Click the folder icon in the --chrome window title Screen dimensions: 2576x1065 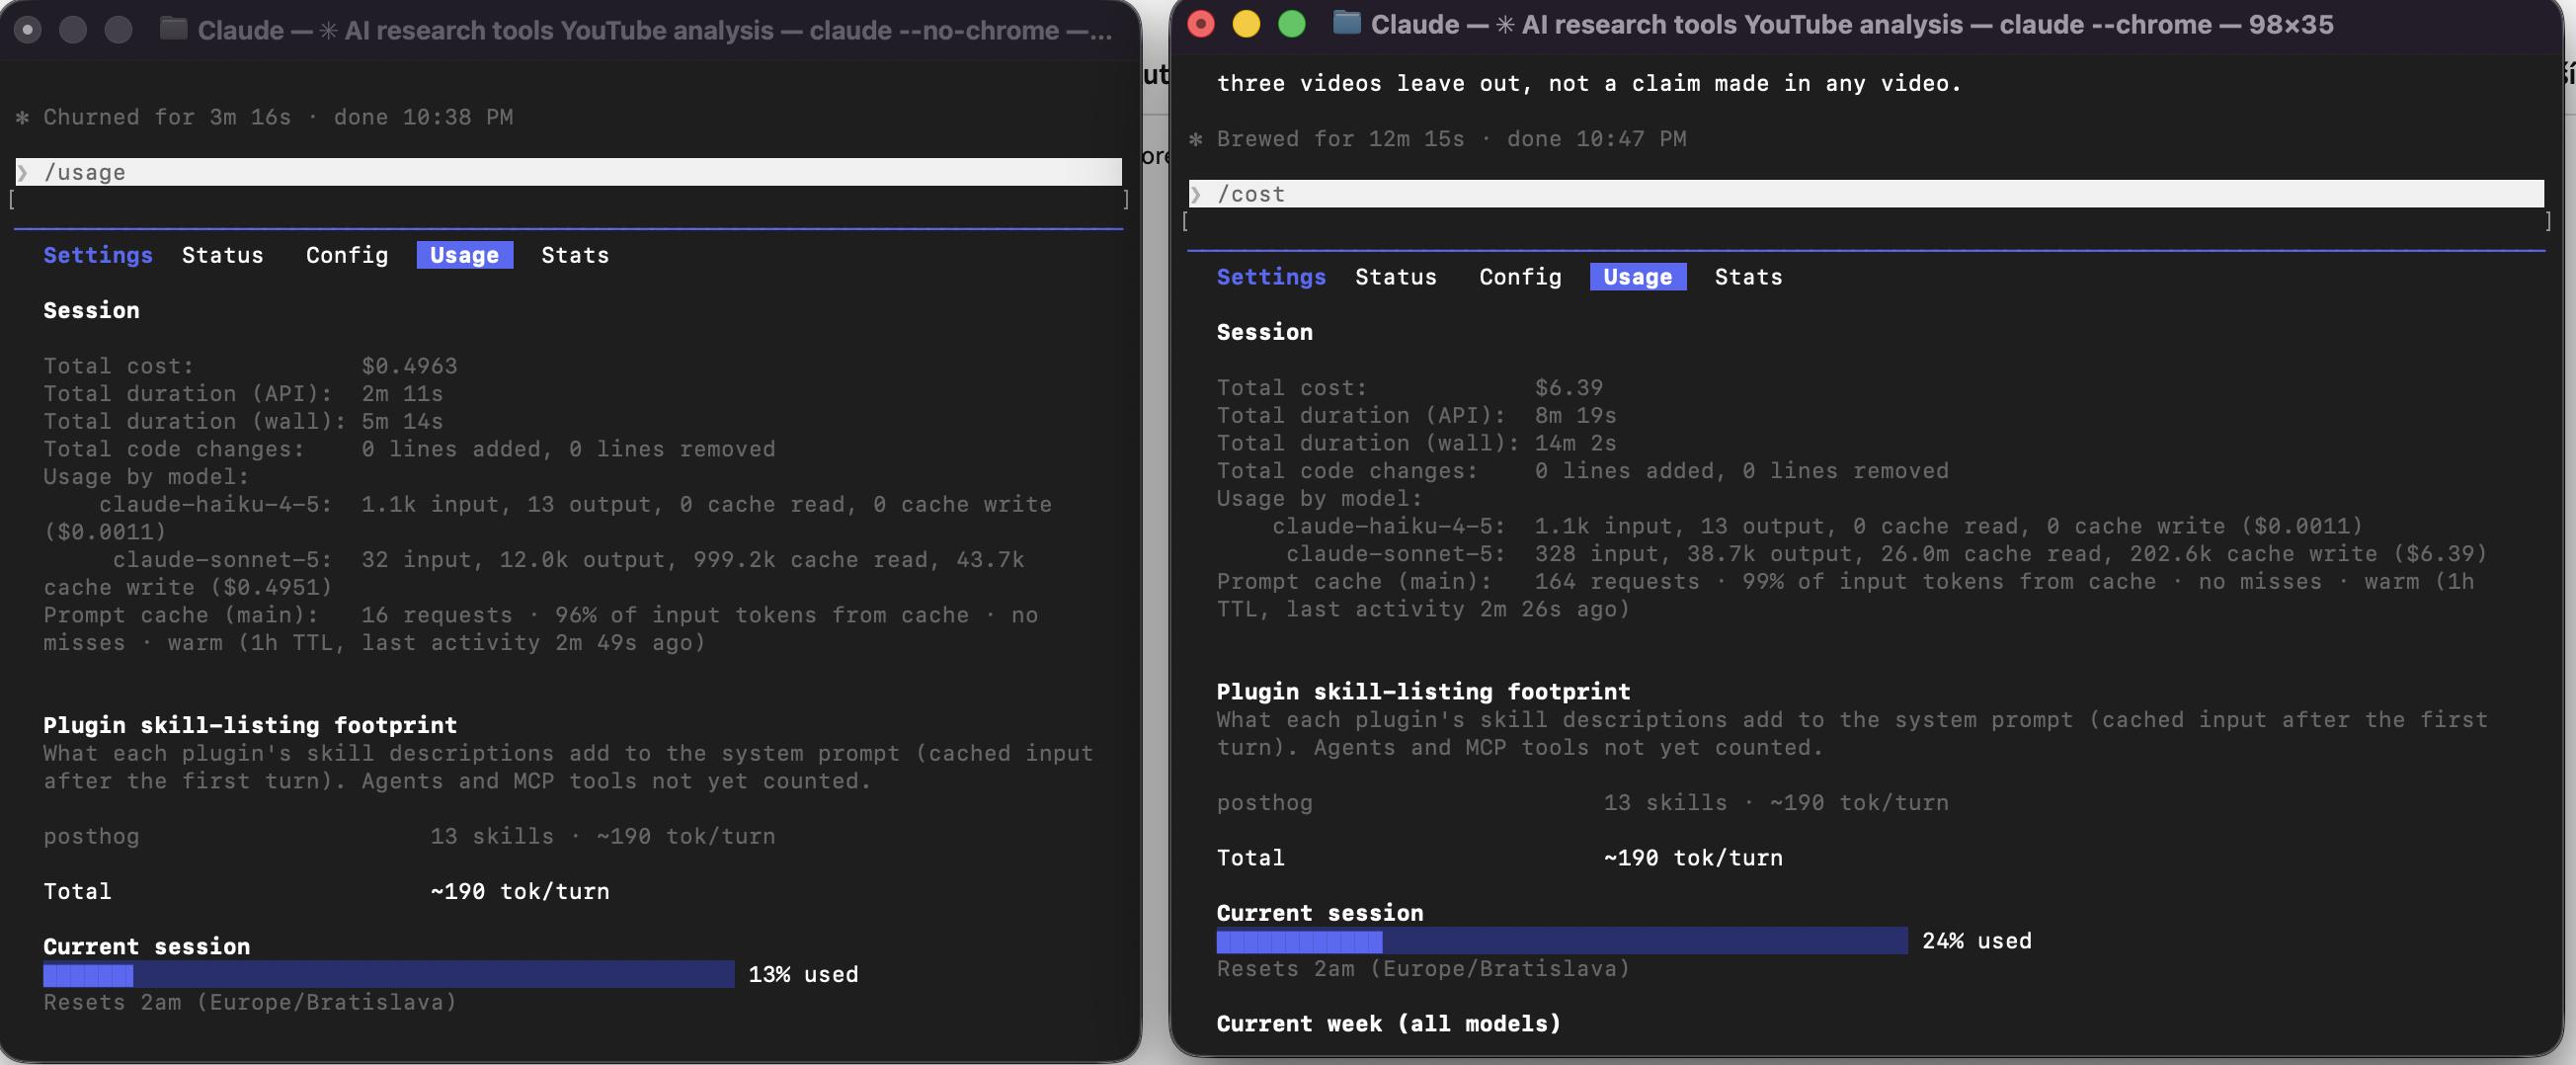1347,23
